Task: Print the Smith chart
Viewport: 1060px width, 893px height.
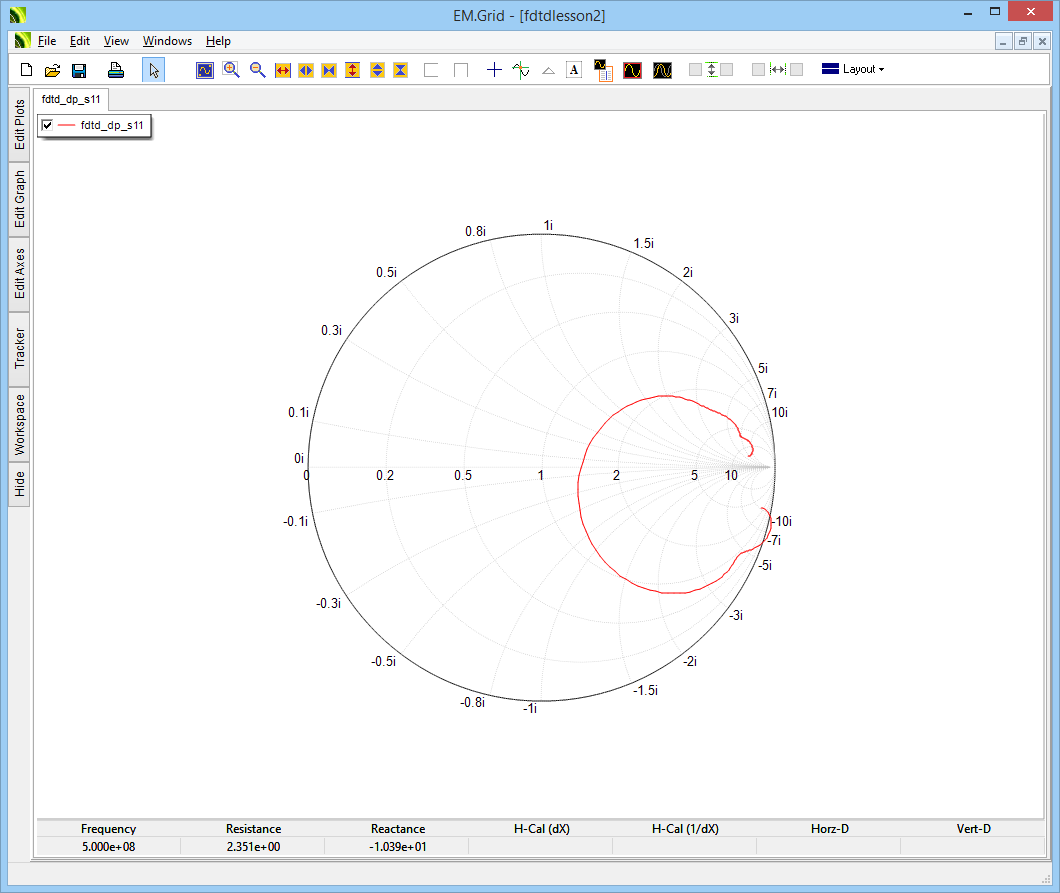Action: 116,70
